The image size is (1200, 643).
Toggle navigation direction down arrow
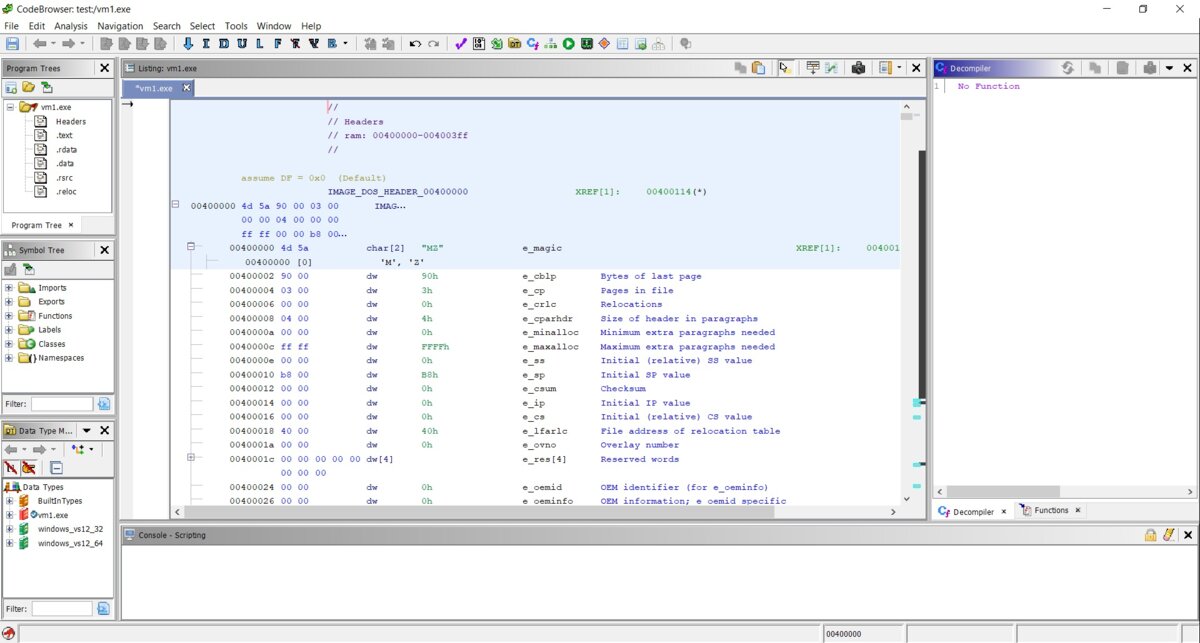coord(187,44)
